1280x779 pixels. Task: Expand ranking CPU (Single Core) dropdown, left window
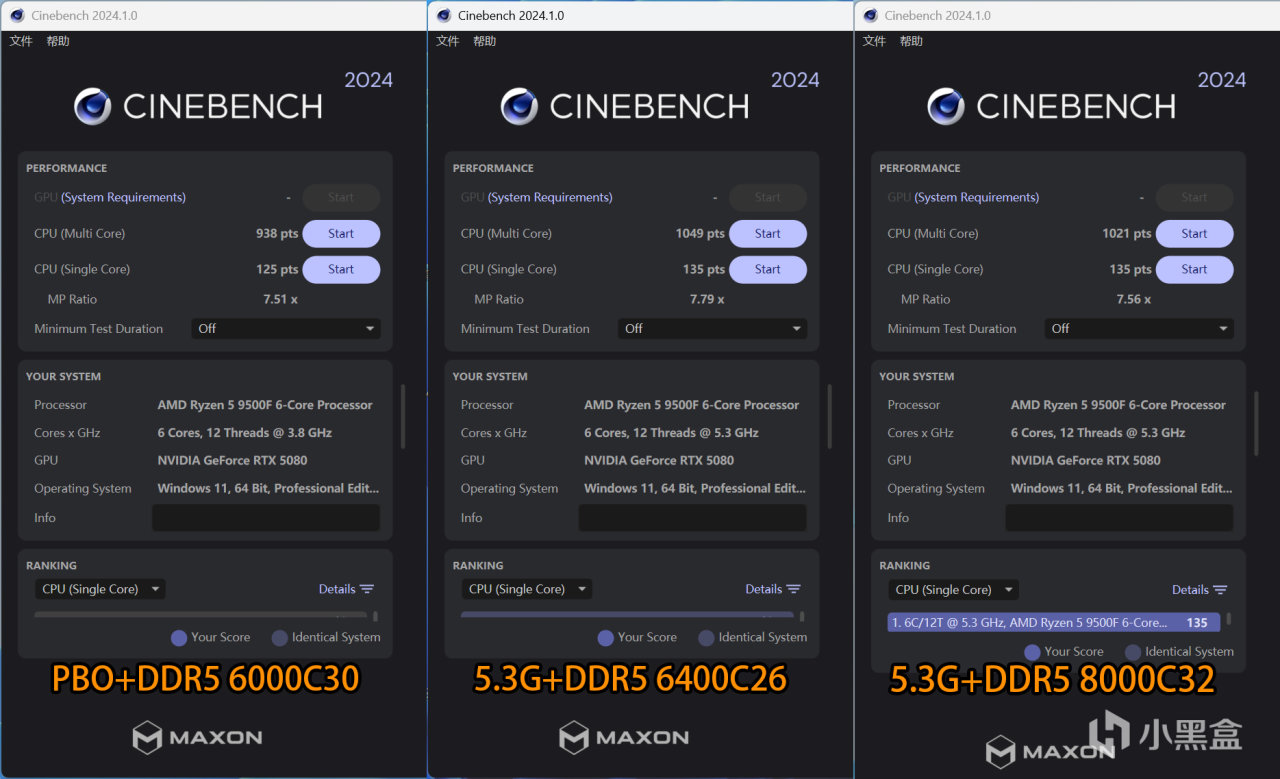(x=100, y=589)
